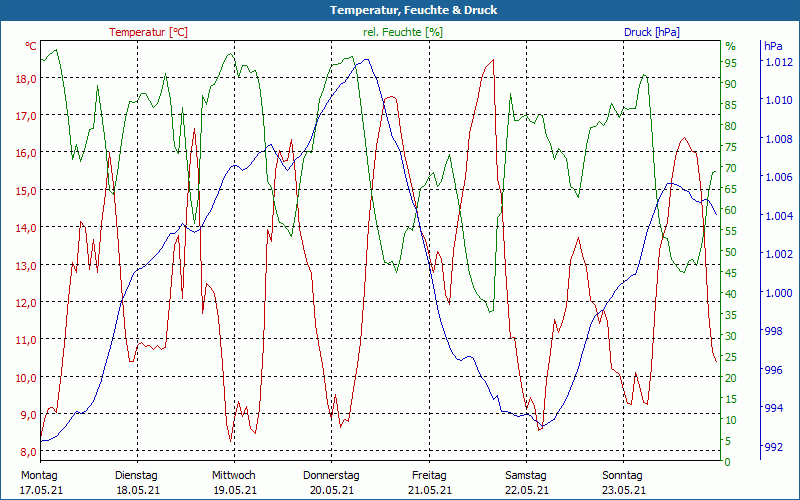Click the 'Mittwoch' day label
The width and height of the screenshot is (800, 500).
(x=234, y=476)
